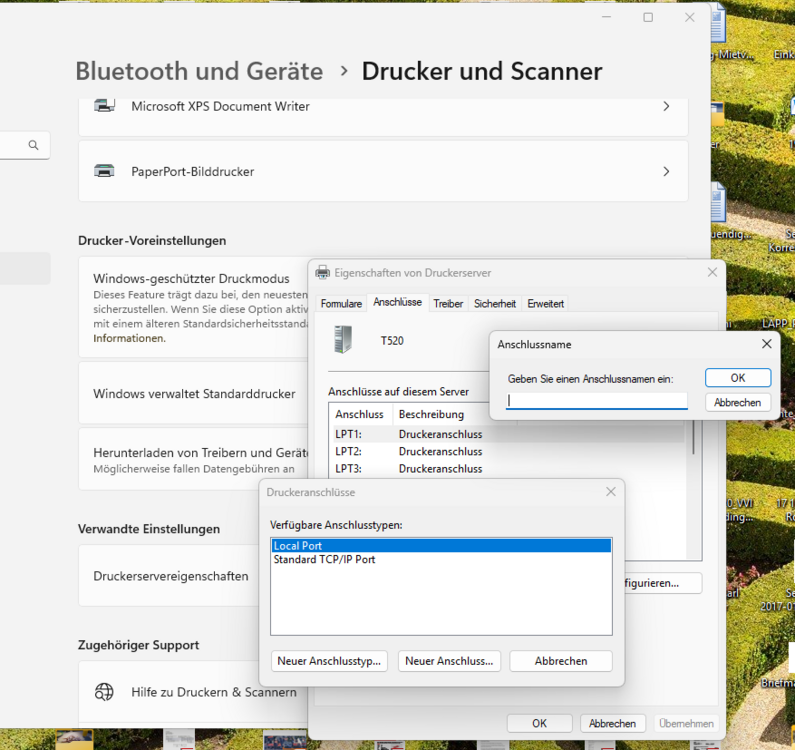Click the printer icon in Eigenschaften title bar
Viewport: 795px width, 750px height.
322,272
